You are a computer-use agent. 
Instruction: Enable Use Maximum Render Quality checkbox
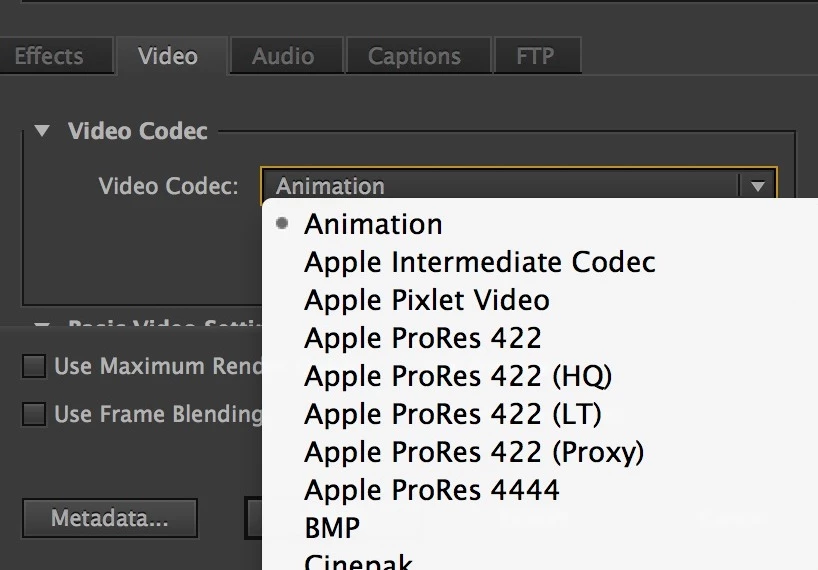(x=35, y=367)
